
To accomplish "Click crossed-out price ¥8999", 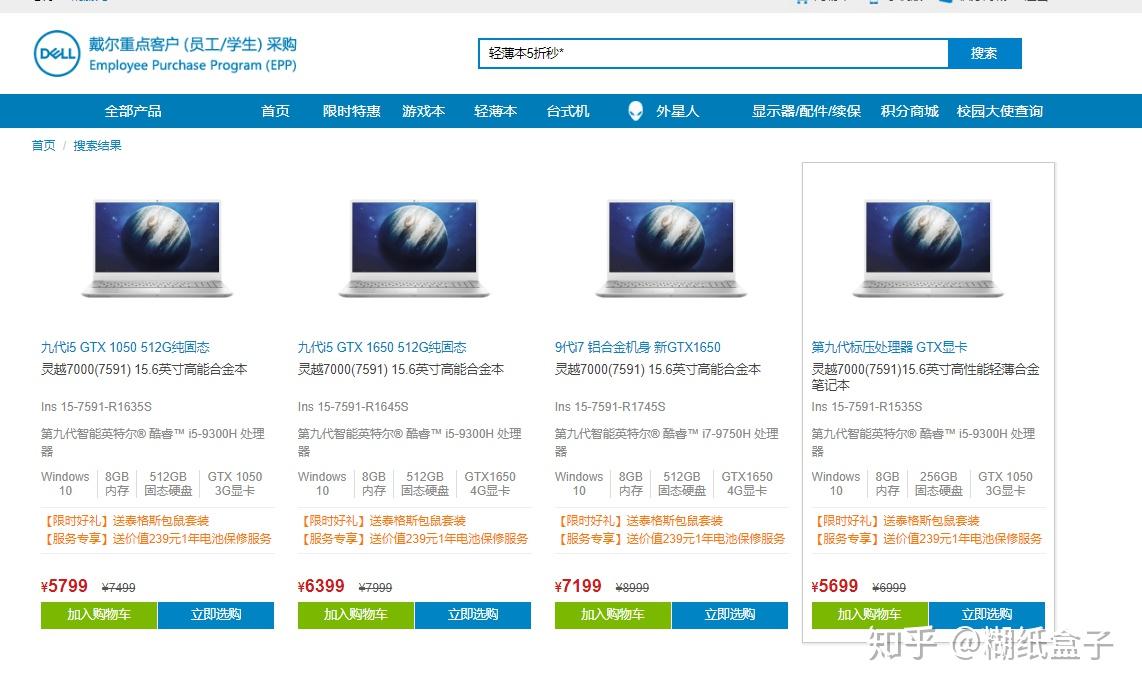I will click(x=632, y=588).
